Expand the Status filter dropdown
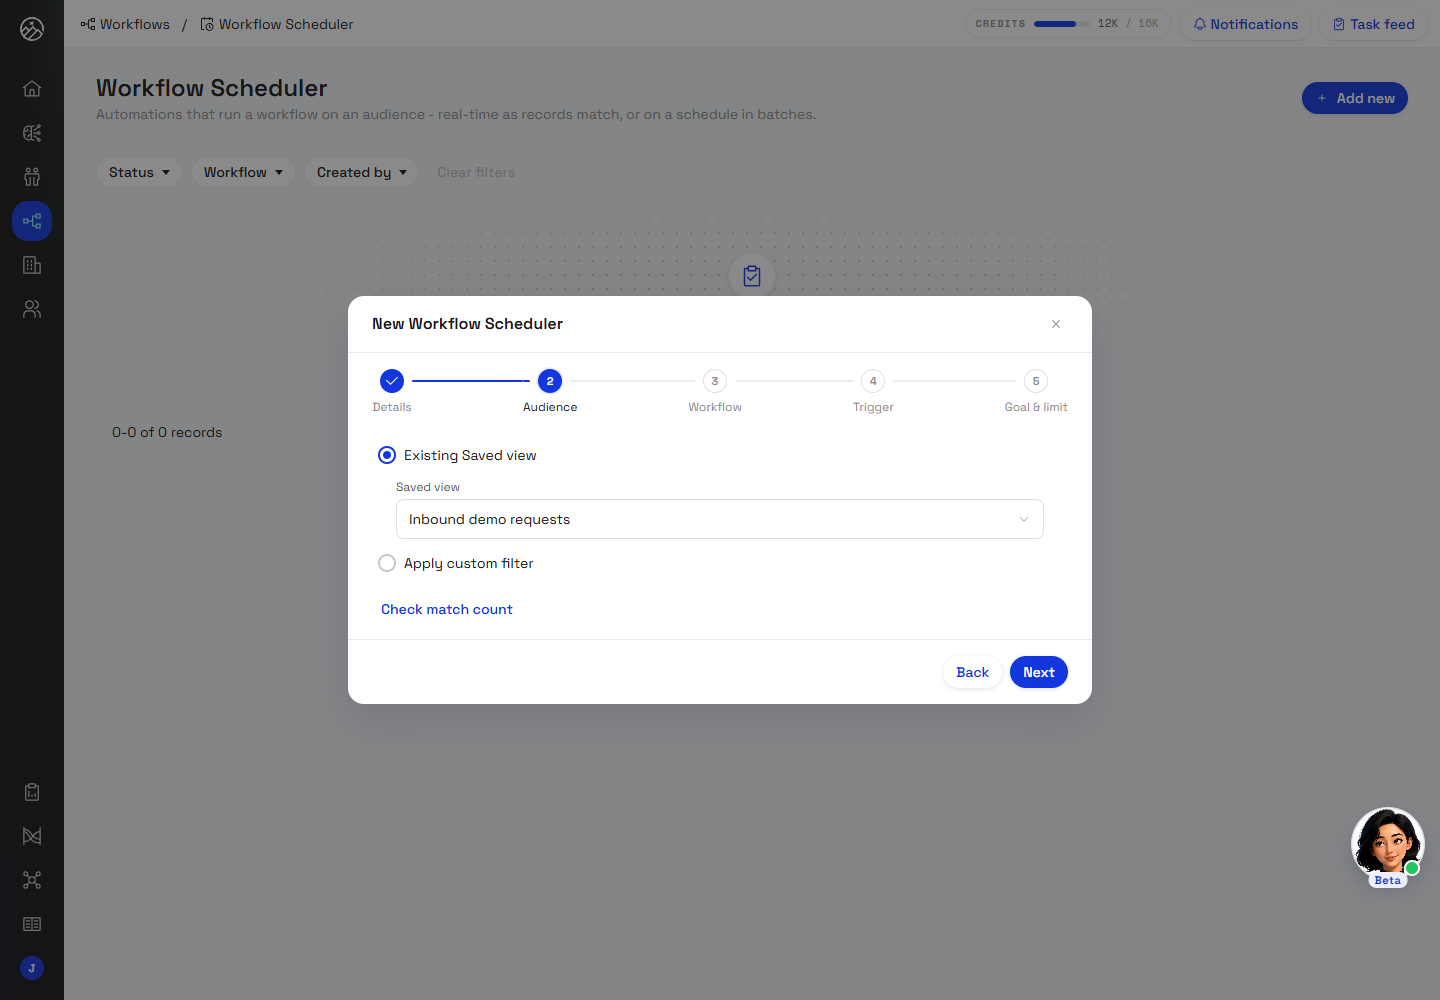The image size is (1440, 1000). pyautogui.click(x=139, y=172)
